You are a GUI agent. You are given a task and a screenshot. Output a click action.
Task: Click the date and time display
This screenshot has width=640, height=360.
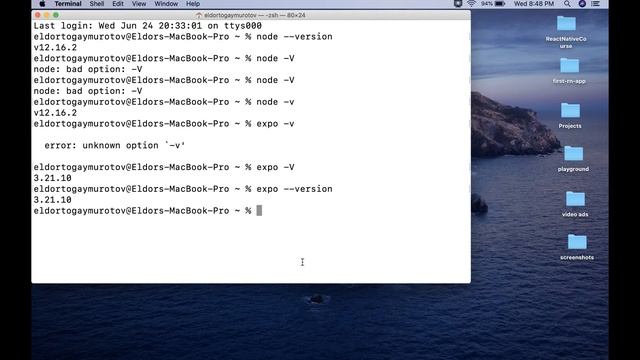pos(534,4)
